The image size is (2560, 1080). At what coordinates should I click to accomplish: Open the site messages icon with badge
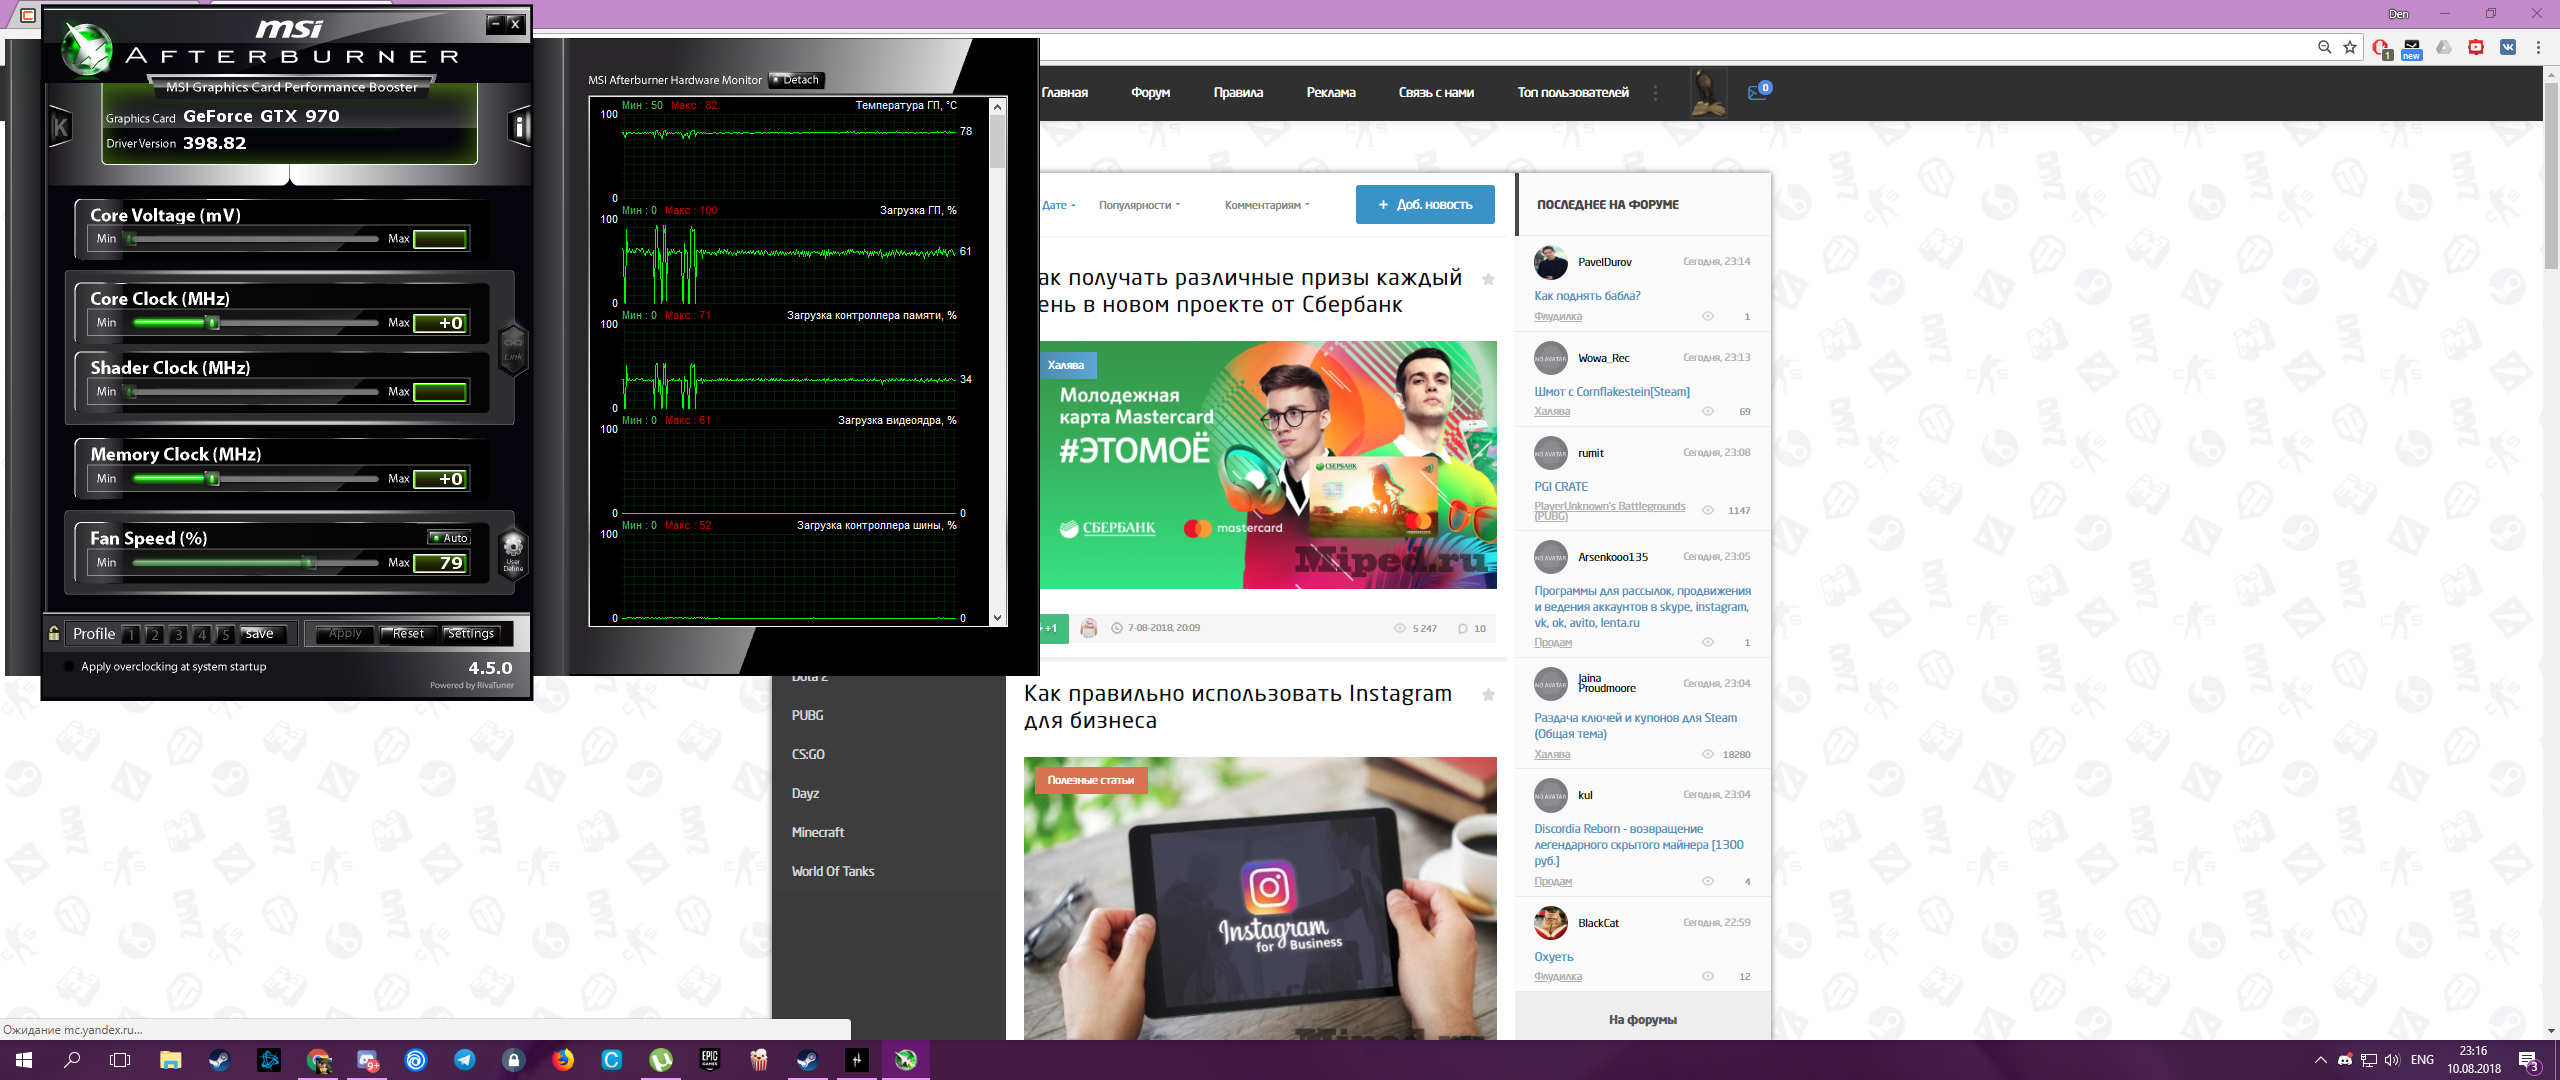1758,91
